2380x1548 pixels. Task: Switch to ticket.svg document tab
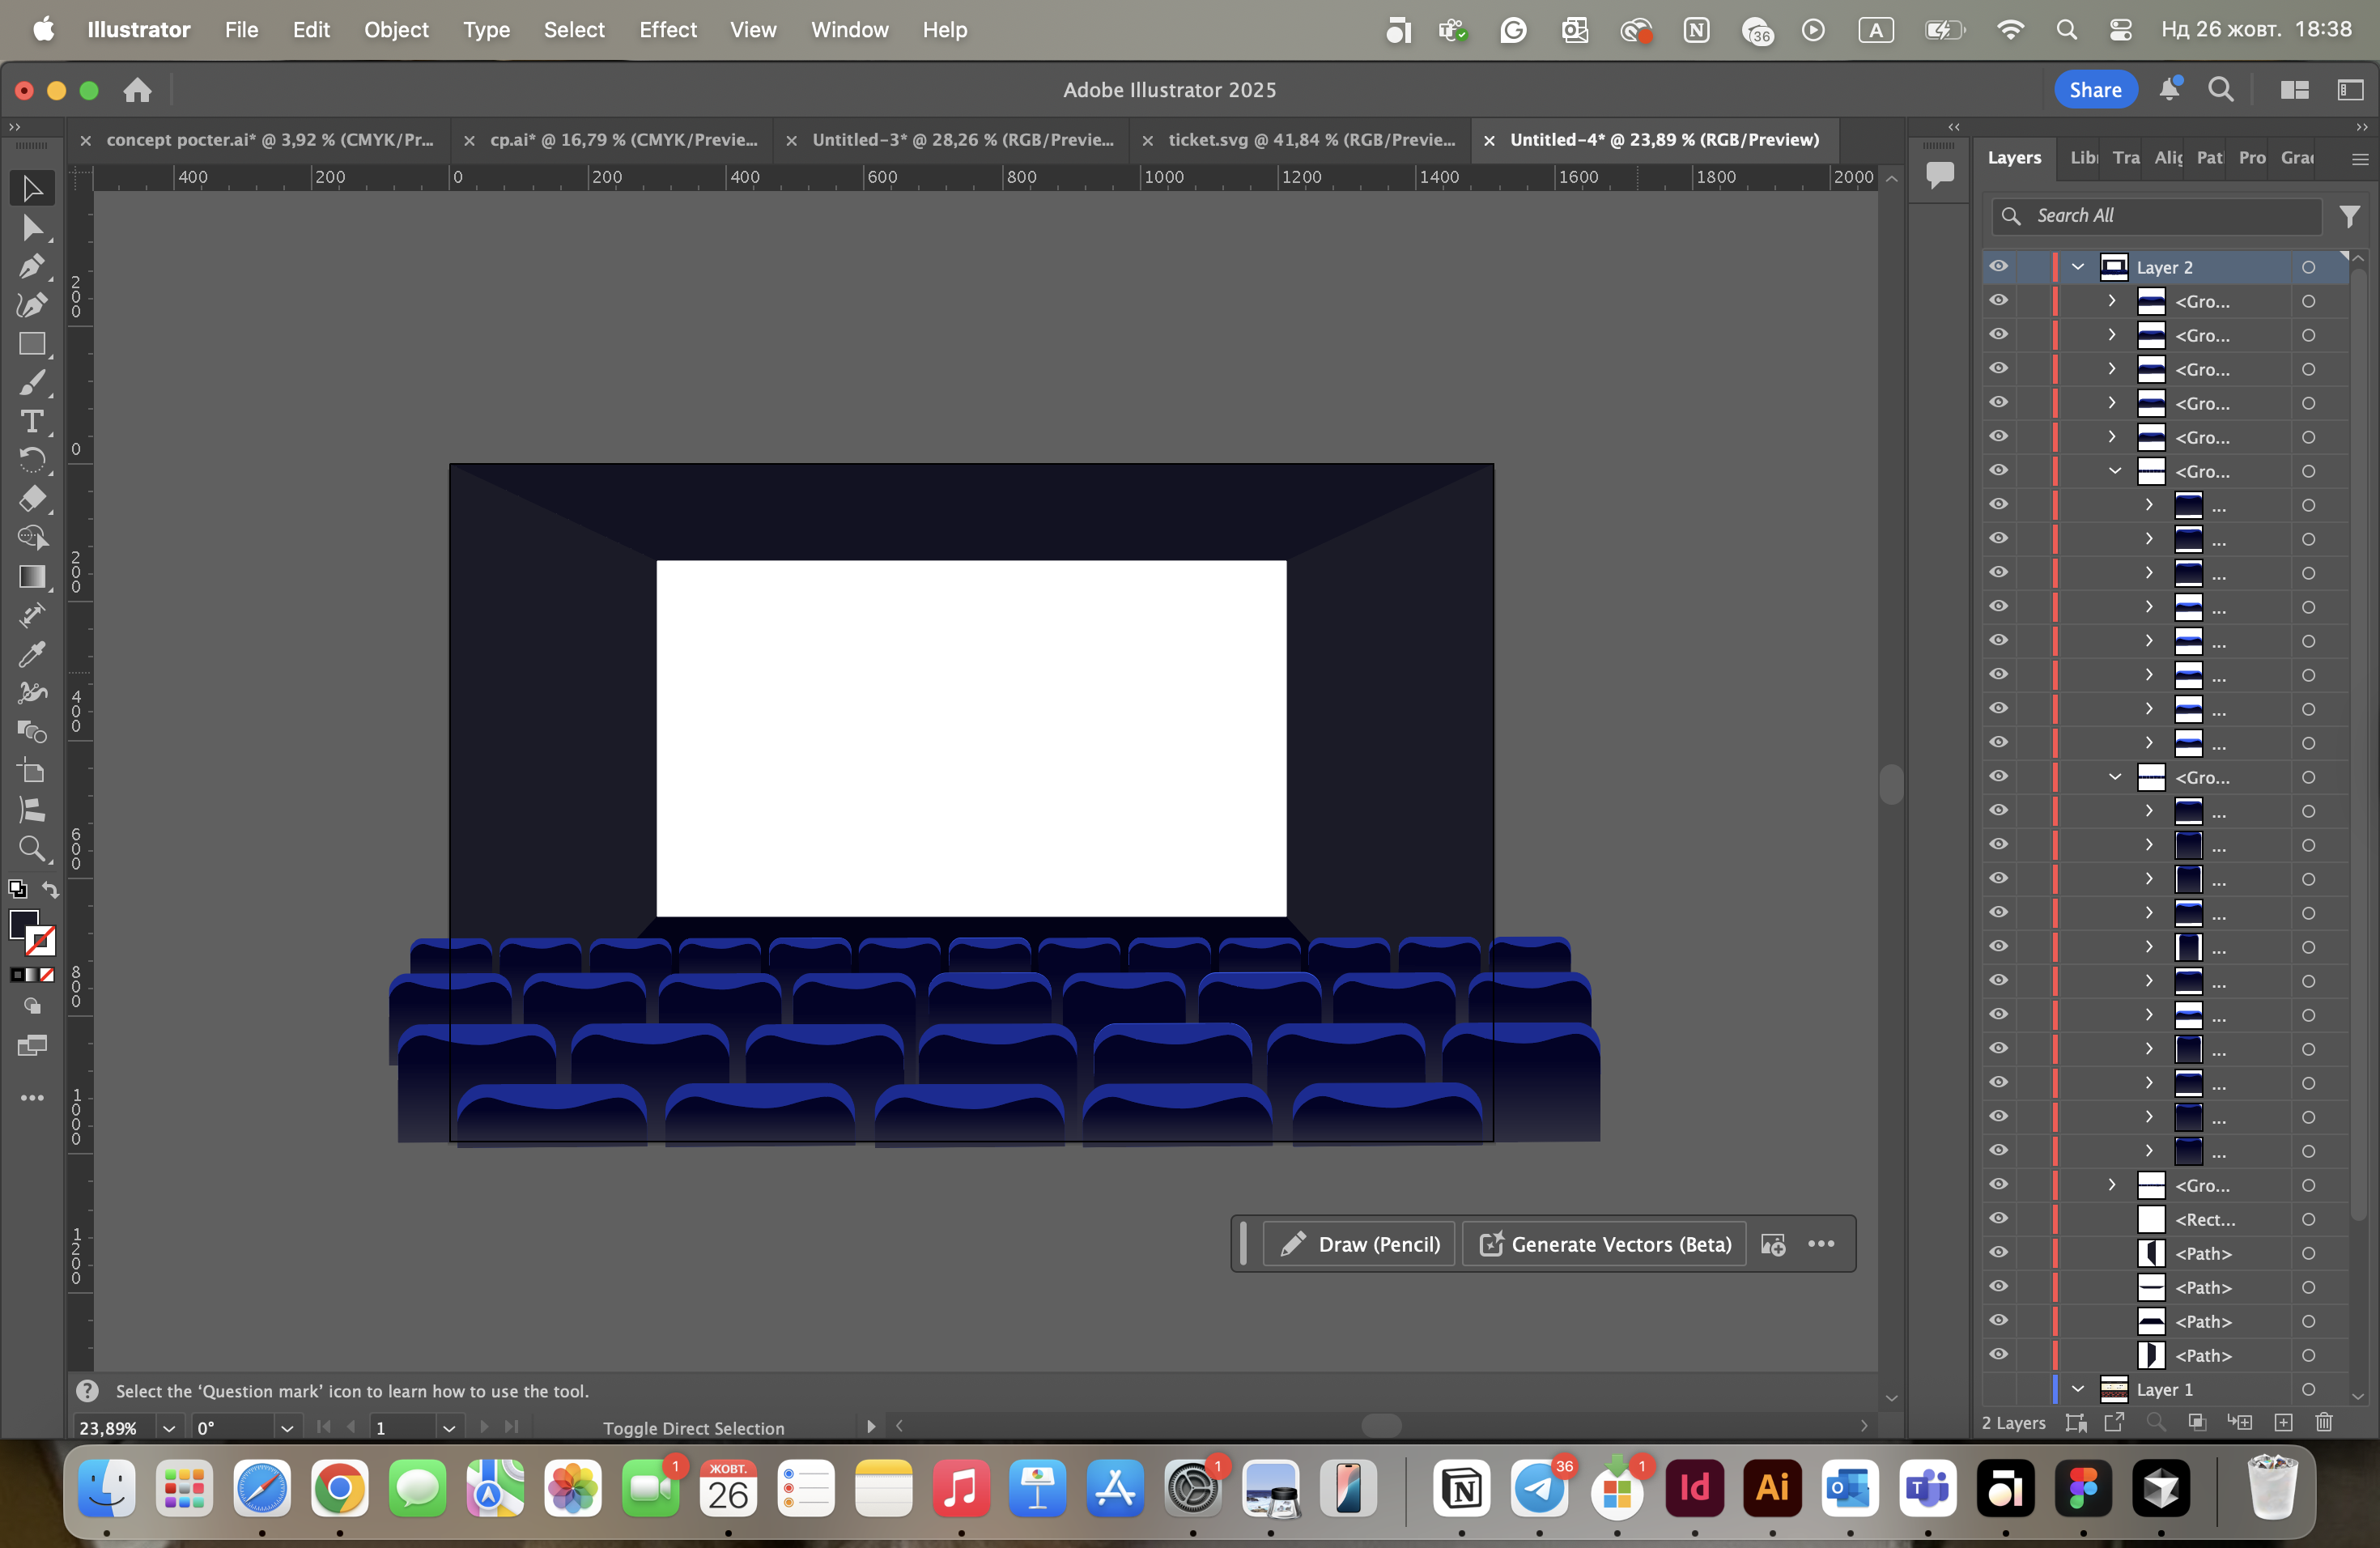pyautogui.click(x=1311, y=140)
